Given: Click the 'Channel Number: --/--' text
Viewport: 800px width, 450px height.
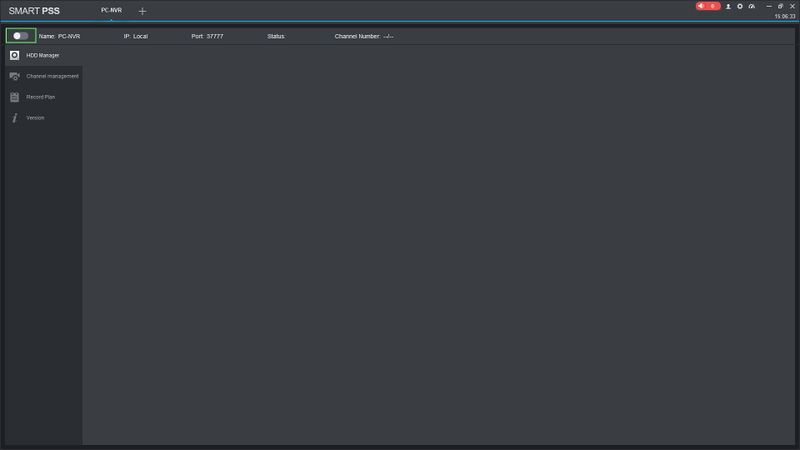Looking at the screenshot, I should (364, 36).
